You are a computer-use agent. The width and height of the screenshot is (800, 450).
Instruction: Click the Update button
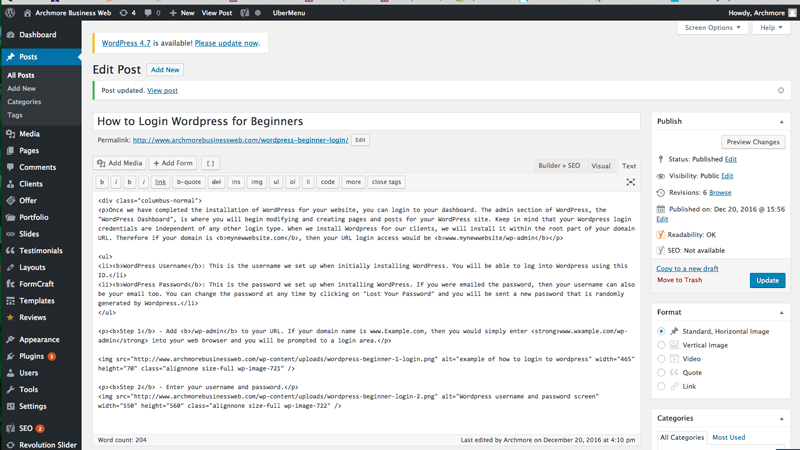[x=767, y=280]
